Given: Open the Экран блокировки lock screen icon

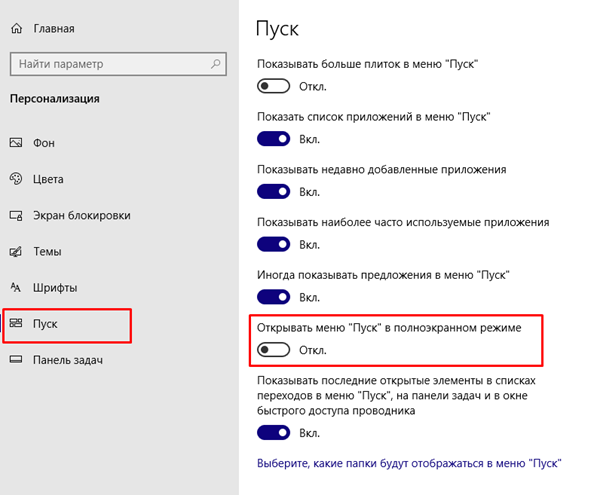Looking at the screenshot, I should click(x=16, y=215).
